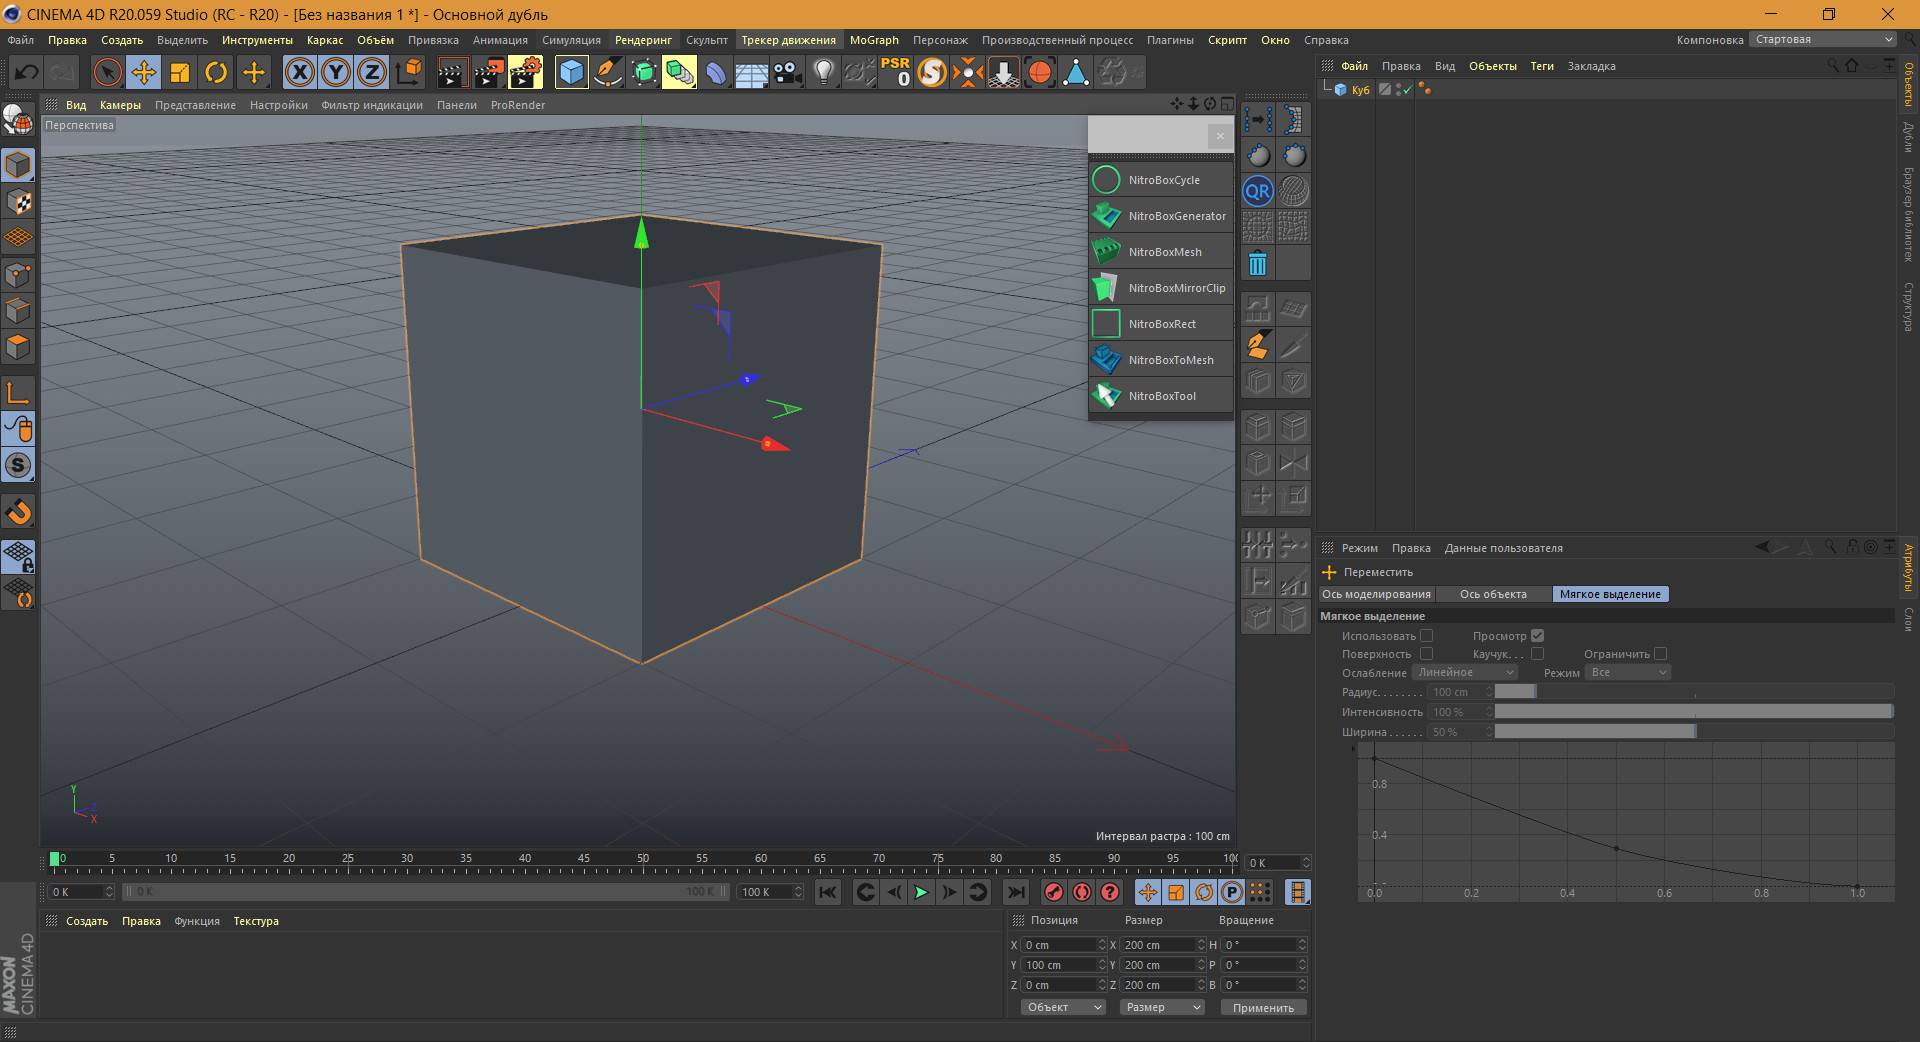
Task: Activate the Rotate tool
Action: point(216,72)
